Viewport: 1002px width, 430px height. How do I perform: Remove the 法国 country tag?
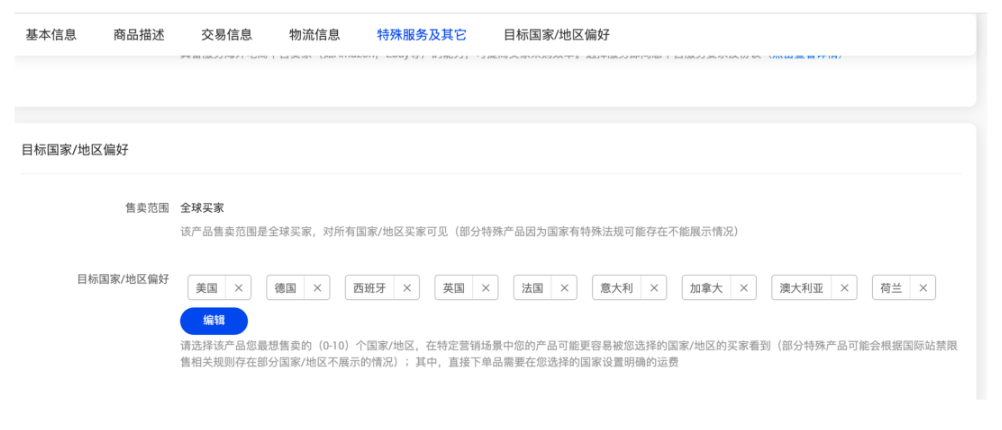[564, 288]
